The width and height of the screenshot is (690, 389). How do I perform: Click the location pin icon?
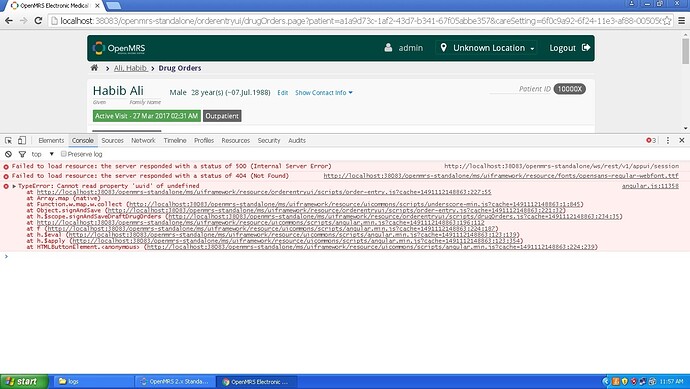[x=444, y=48]
